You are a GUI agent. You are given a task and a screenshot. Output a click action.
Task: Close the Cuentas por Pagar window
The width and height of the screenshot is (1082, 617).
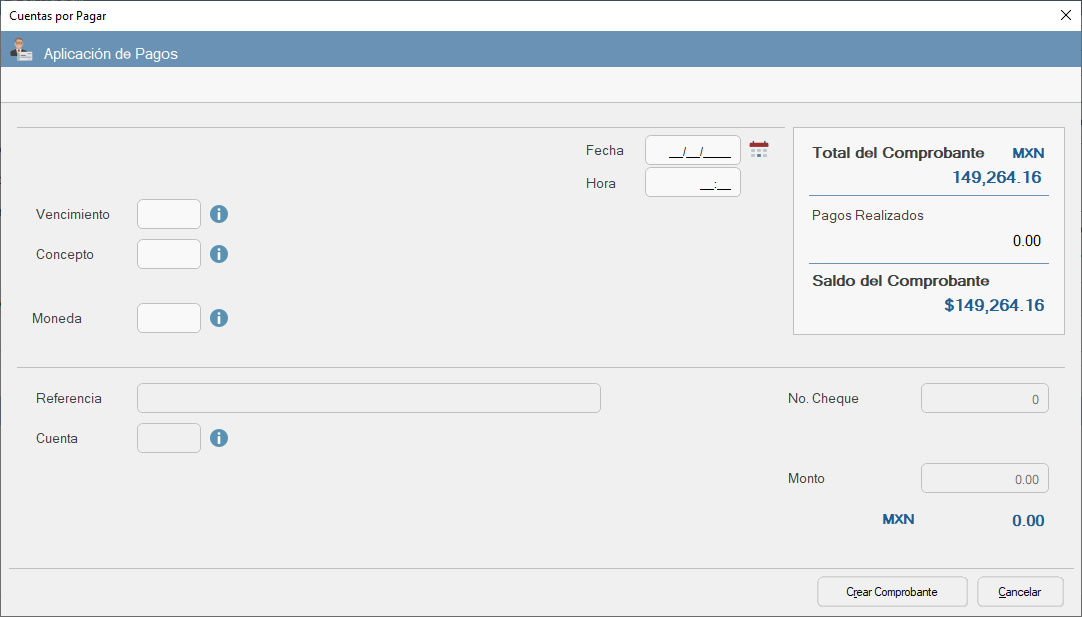(x=1066, y=15)
